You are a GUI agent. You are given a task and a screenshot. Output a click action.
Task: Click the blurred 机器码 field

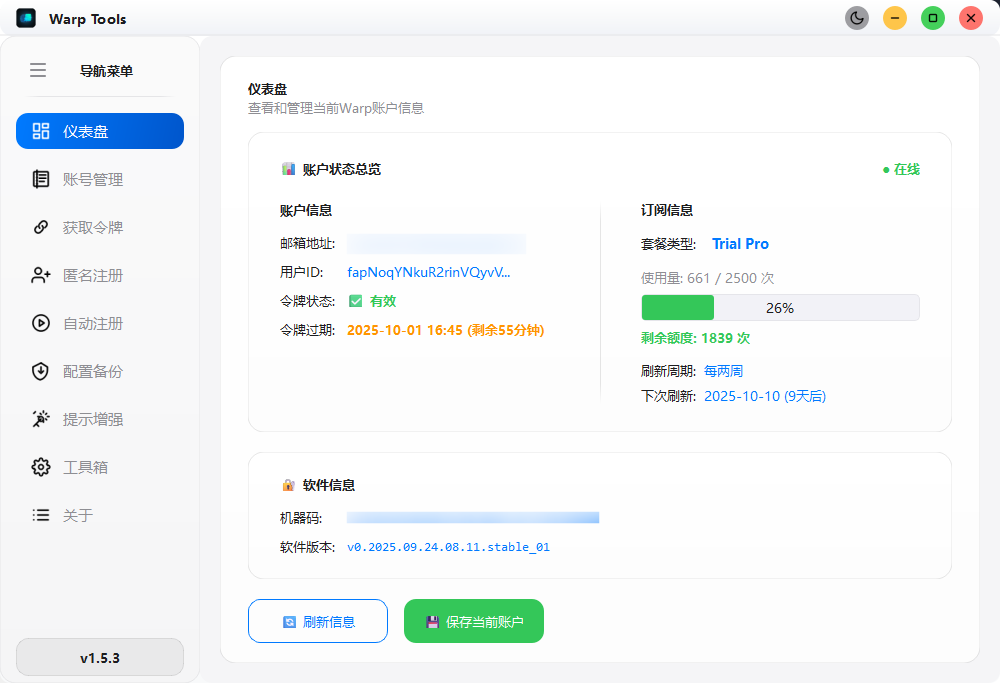(472, 518)
